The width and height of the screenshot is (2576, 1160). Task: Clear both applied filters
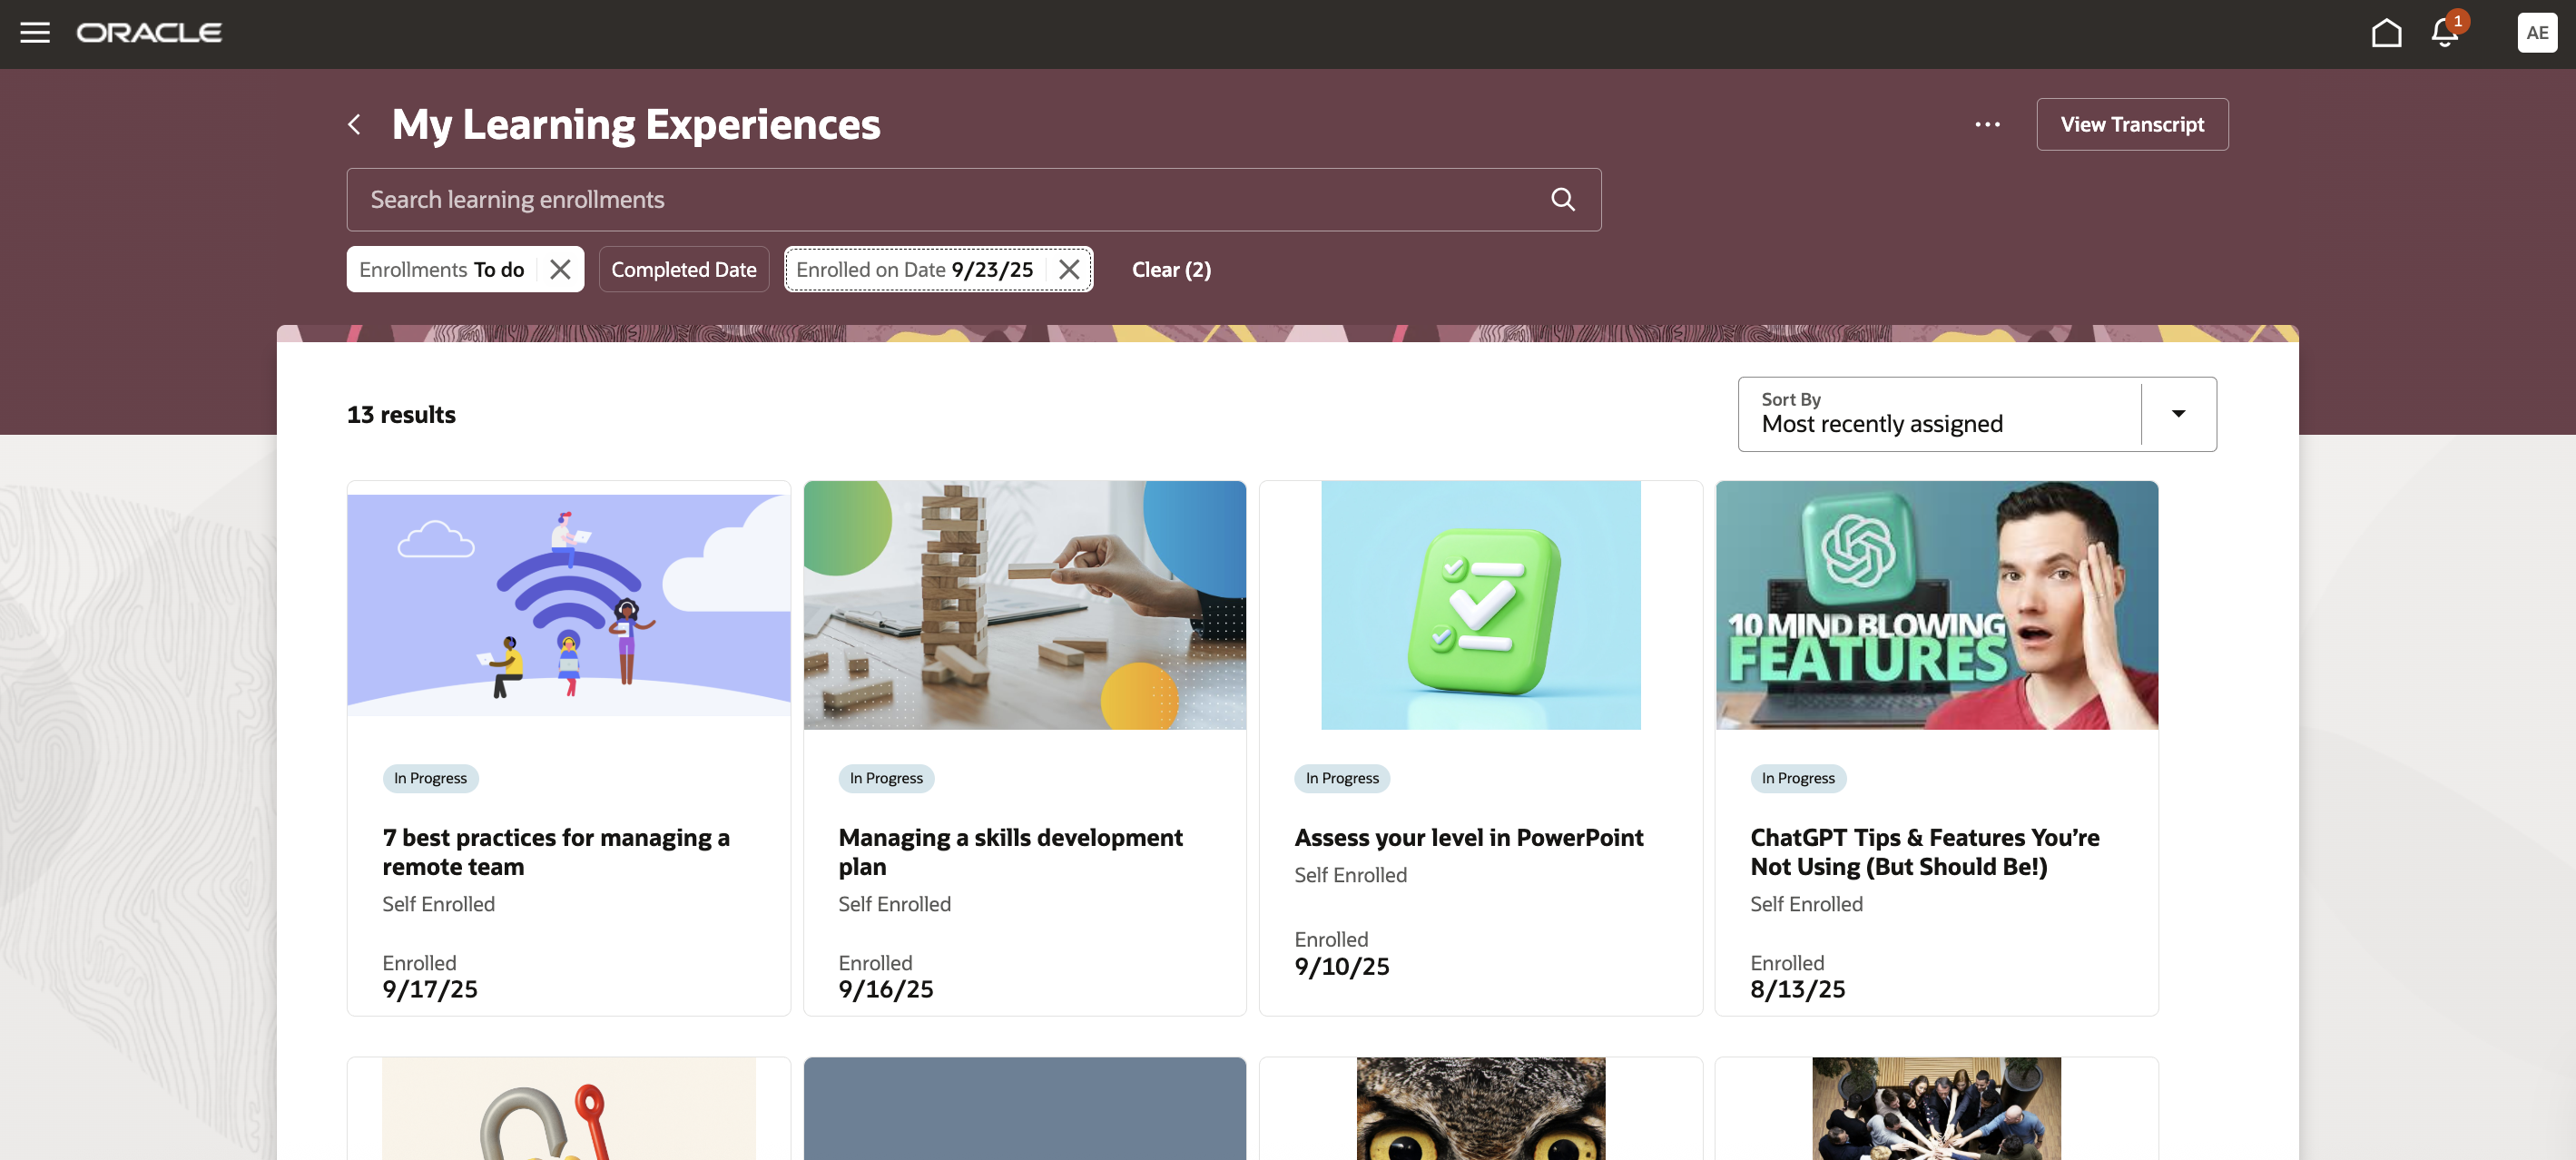coord(1171,270)
